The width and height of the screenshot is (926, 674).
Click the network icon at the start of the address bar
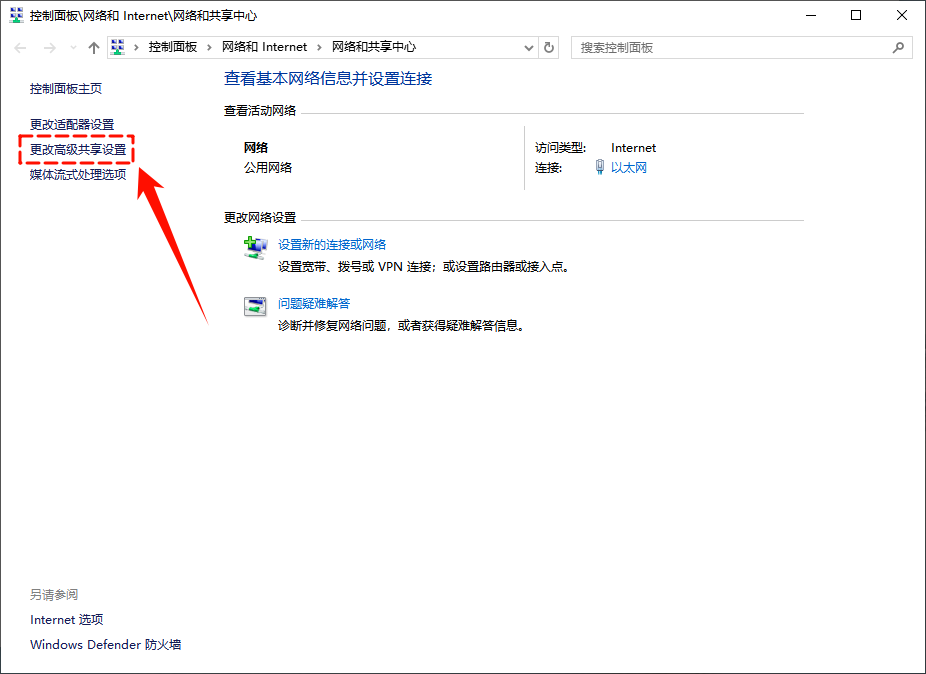coord(118,46)
